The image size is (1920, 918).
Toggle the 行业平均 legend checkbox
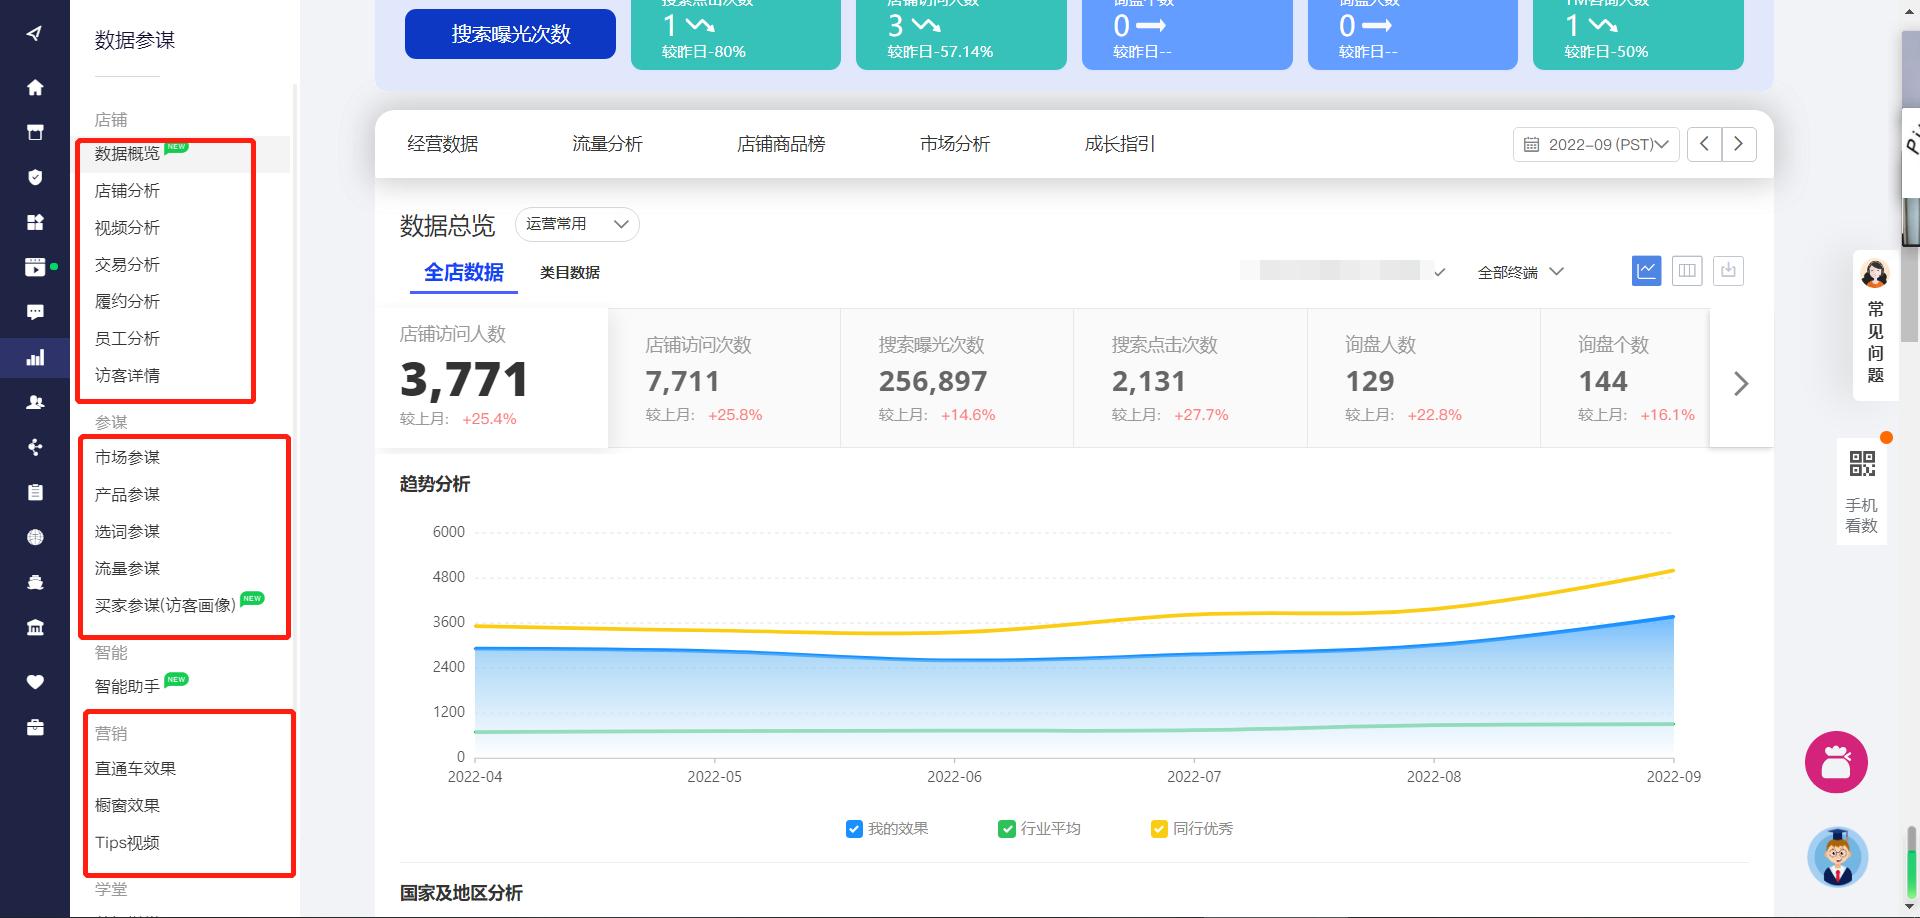[1007, 829]
